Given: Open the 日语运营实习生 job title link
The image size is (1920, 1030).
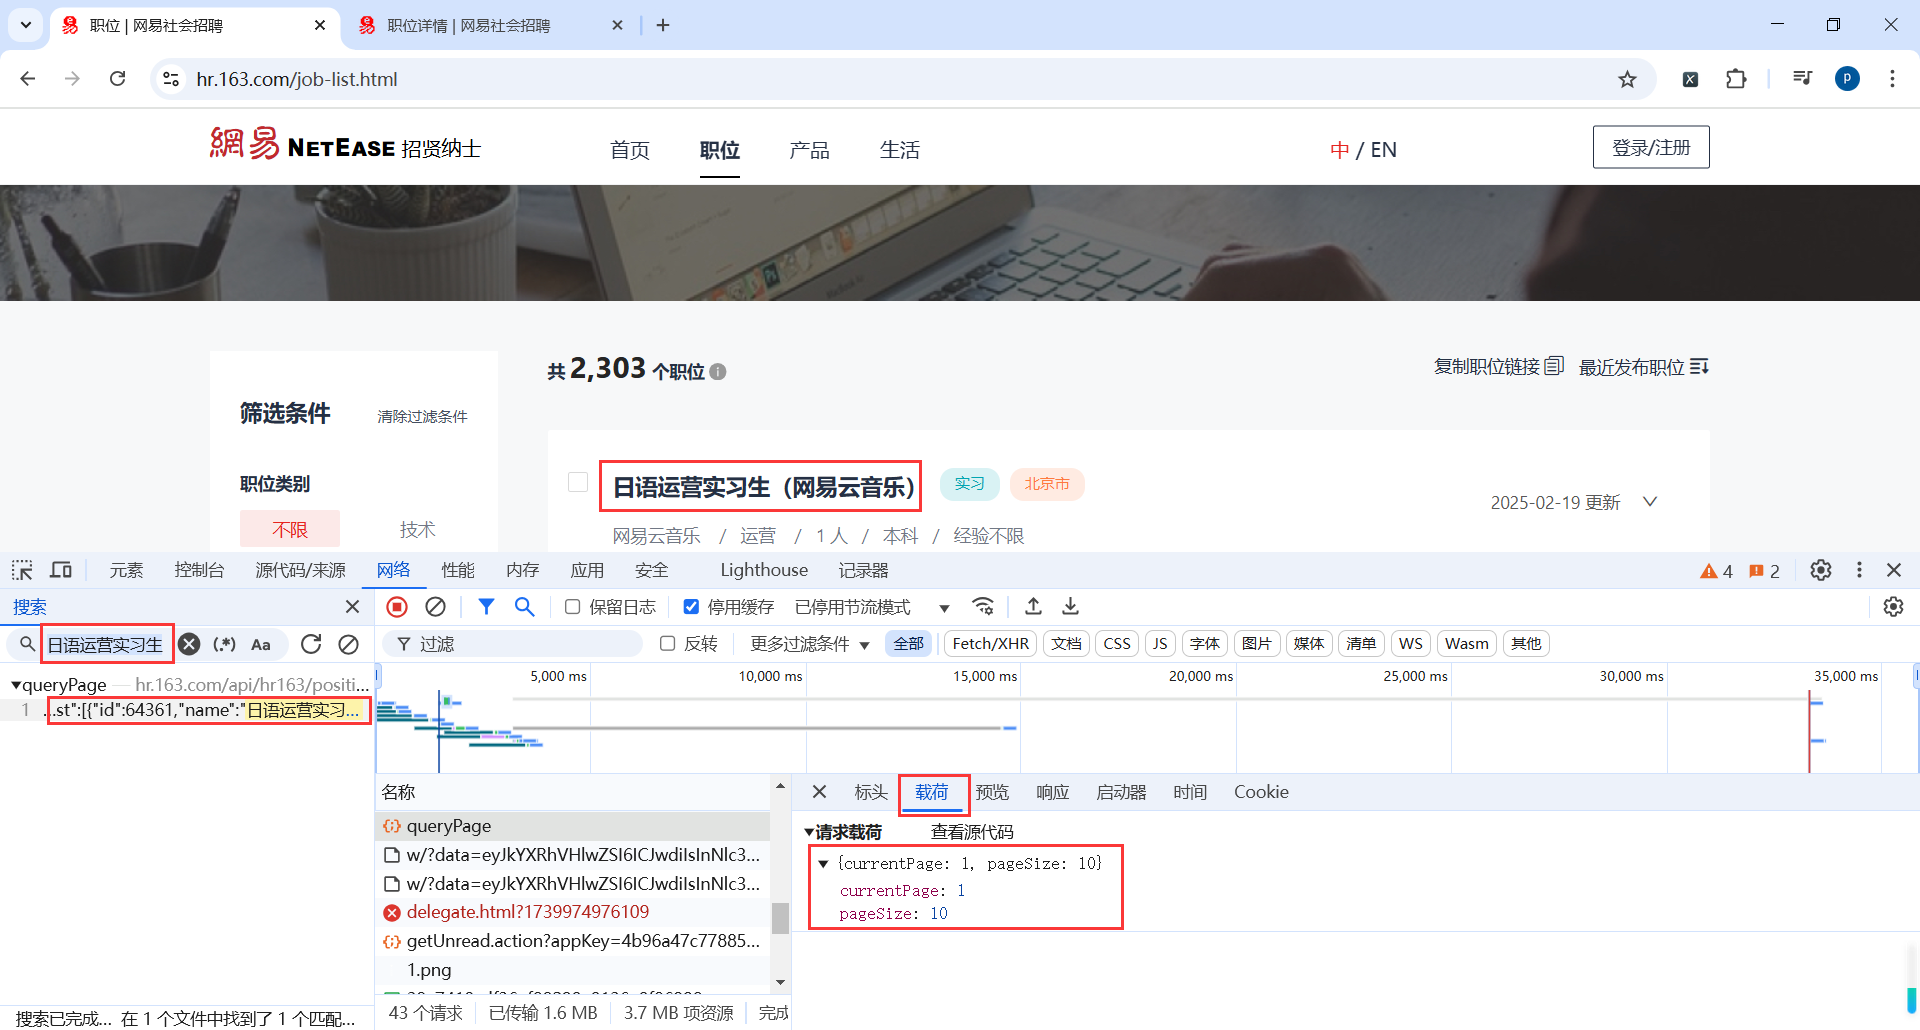Looking at the screenshot, I should [764, 487].
